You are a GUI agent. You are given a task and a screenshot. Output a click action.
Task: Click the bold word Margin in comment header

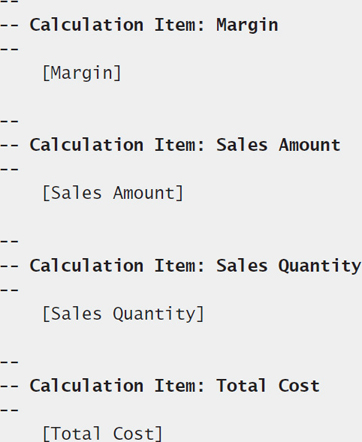(247, 25)
